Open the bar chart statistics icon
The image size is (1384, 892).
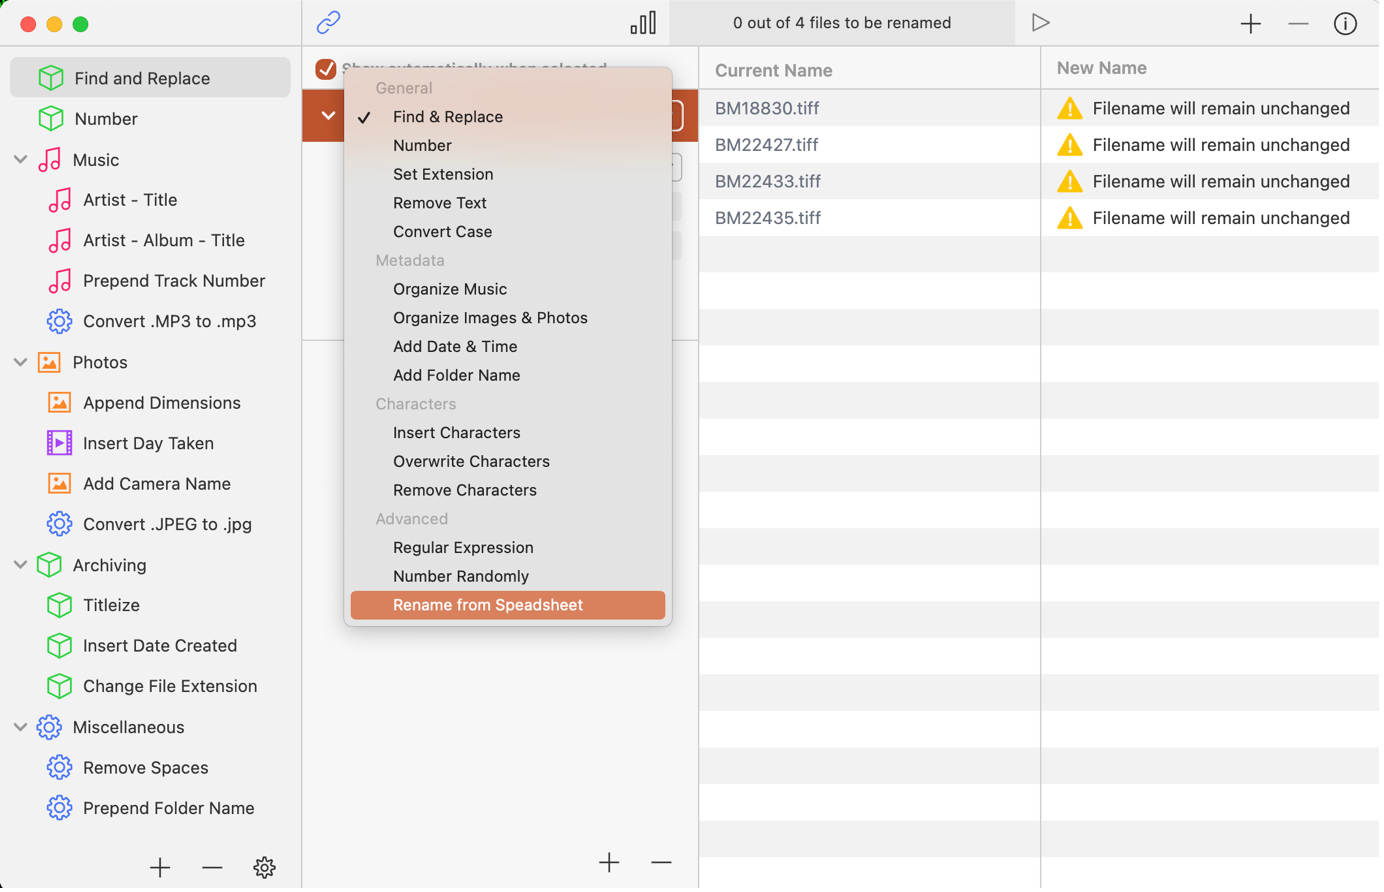tap(645, 22)
